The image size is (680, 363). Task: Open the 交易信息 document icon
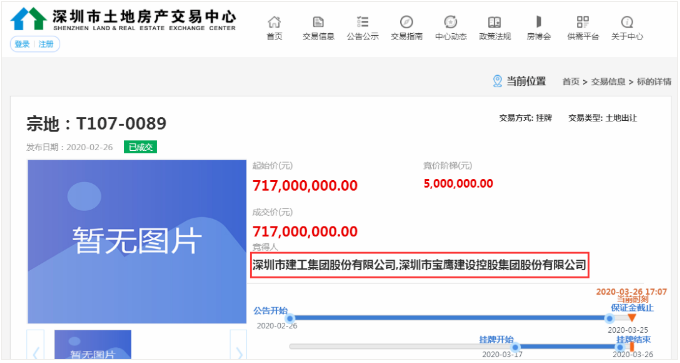(x=318, y=22)
